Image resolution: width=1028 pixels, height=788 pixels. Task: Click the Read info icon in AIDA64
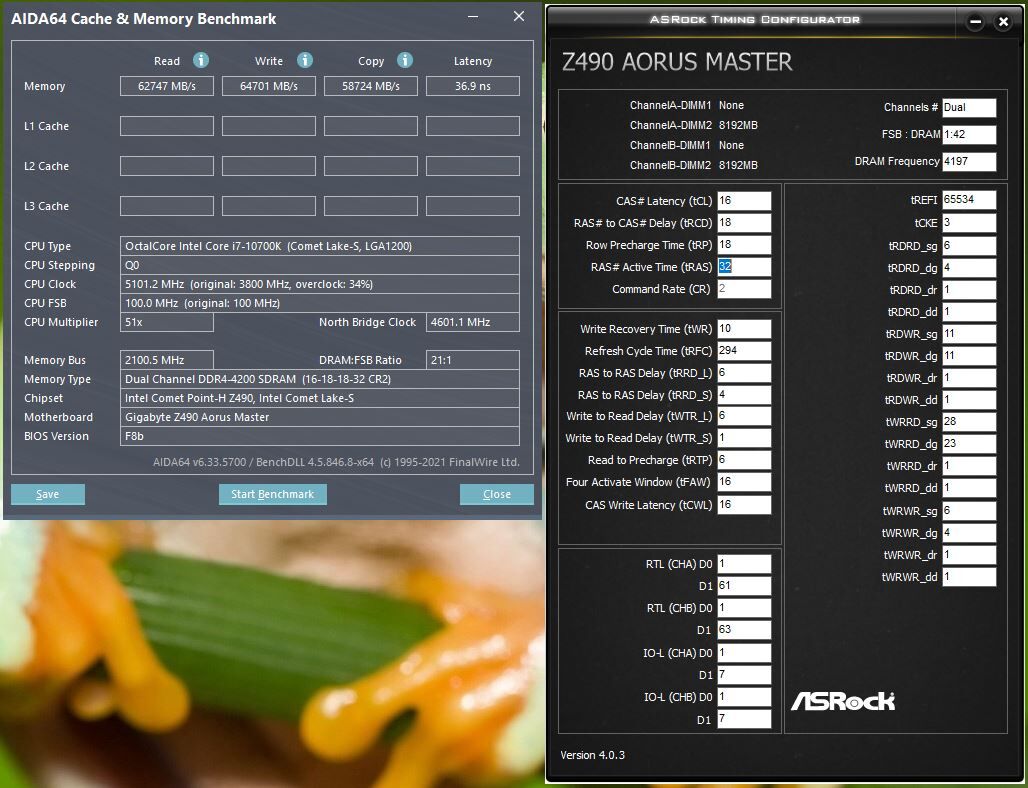tap(201, 60)
